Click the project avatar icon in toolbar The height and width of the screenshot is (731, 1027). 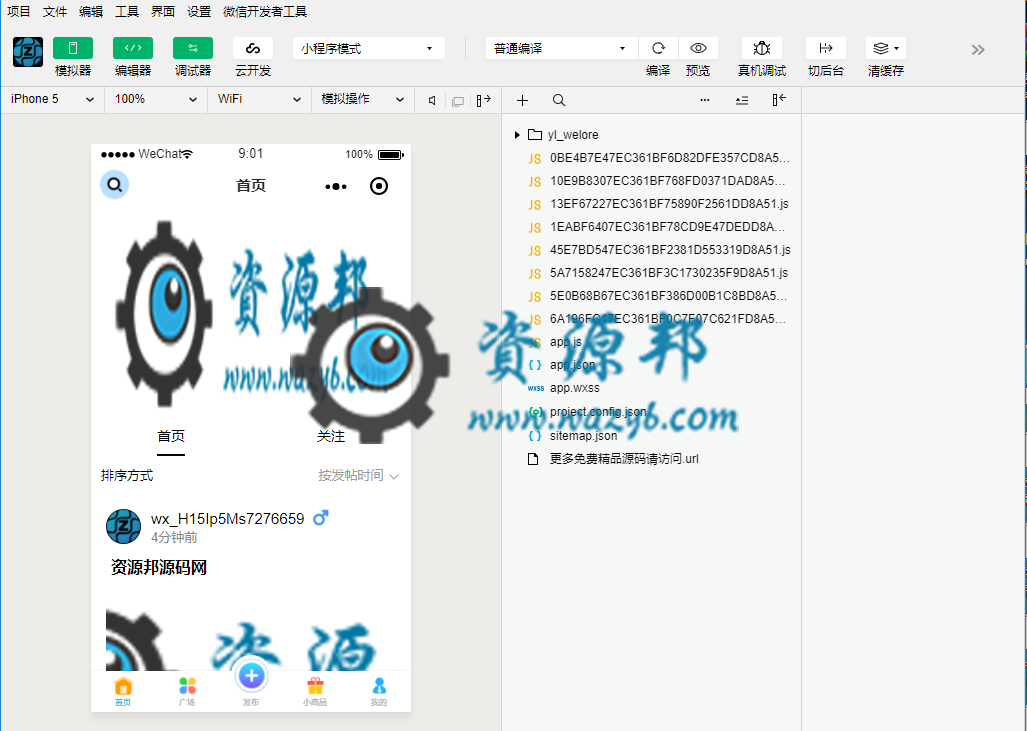tap(28, 52)
